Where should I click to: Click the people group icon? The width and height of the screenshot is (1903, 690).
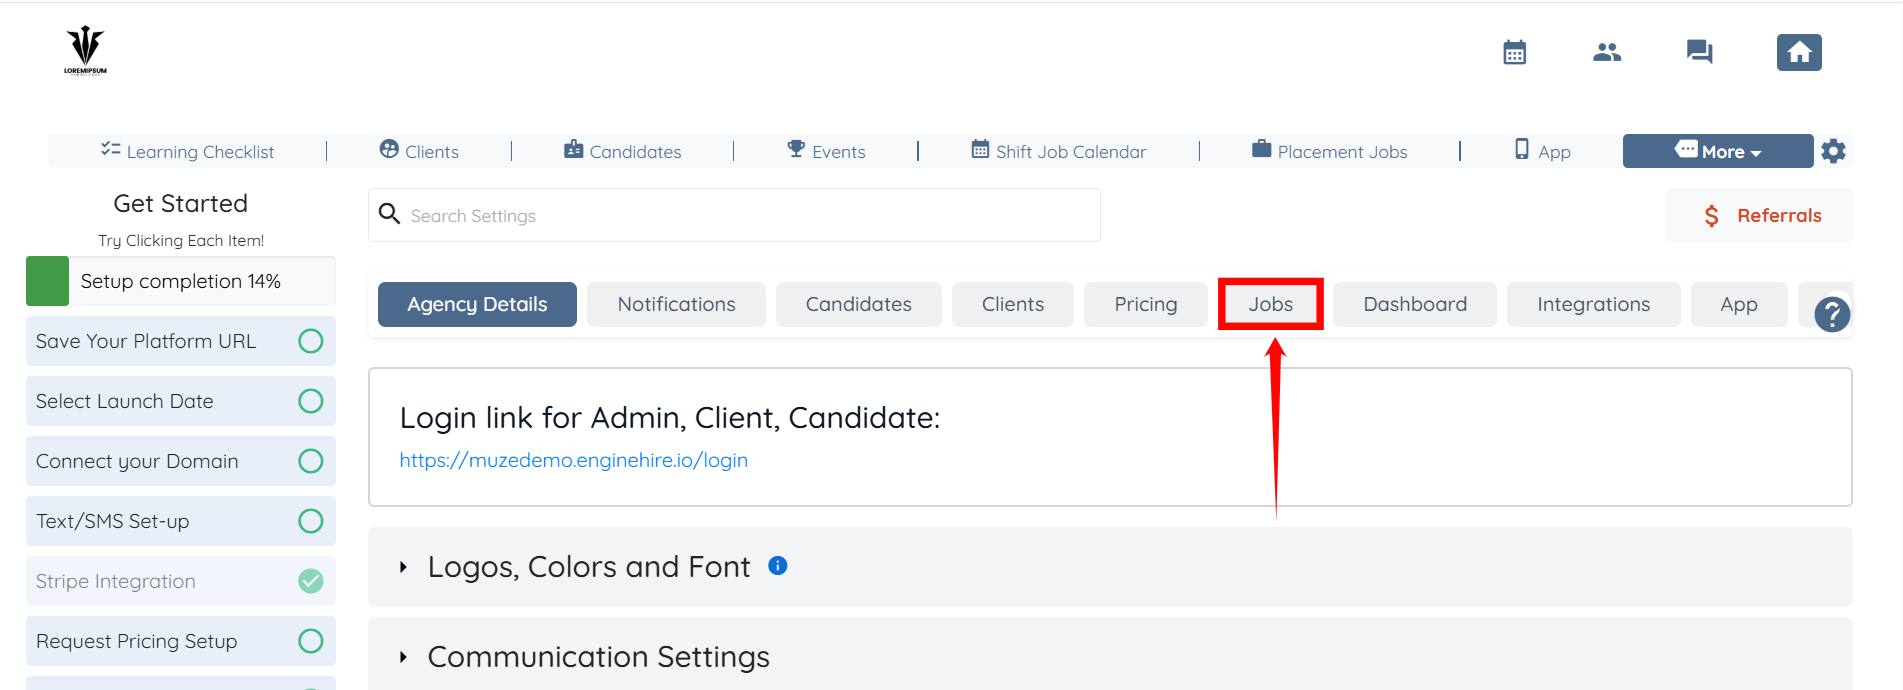point(1606,52)
